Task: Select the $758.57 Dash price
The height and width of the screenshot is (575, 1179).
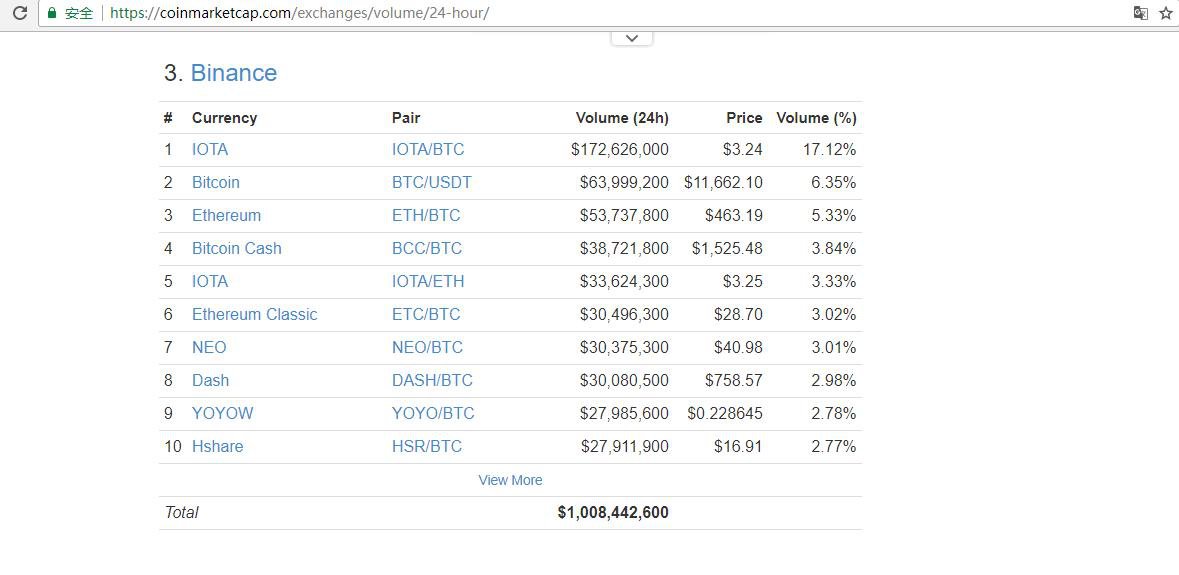Action: click(x=734, y=380)
